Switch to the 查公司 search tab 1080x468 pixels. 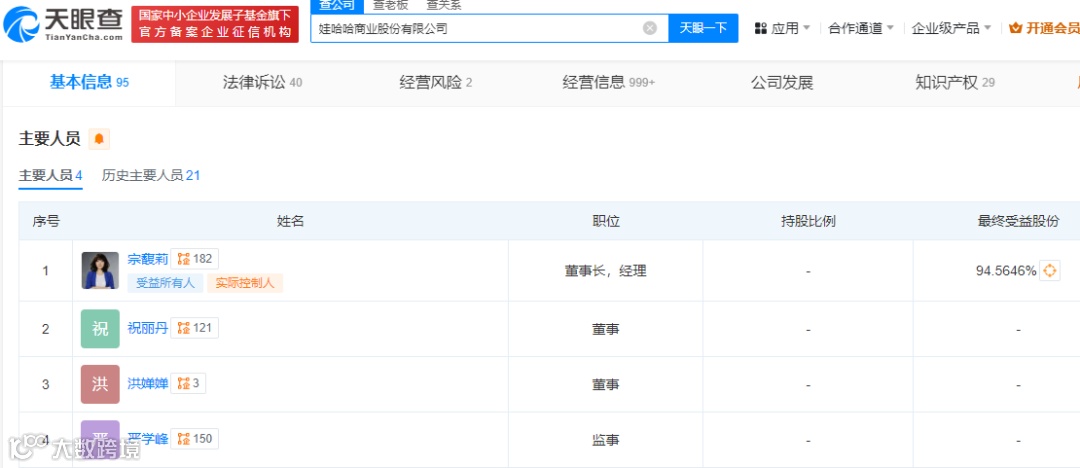click(x=337, y=6)
